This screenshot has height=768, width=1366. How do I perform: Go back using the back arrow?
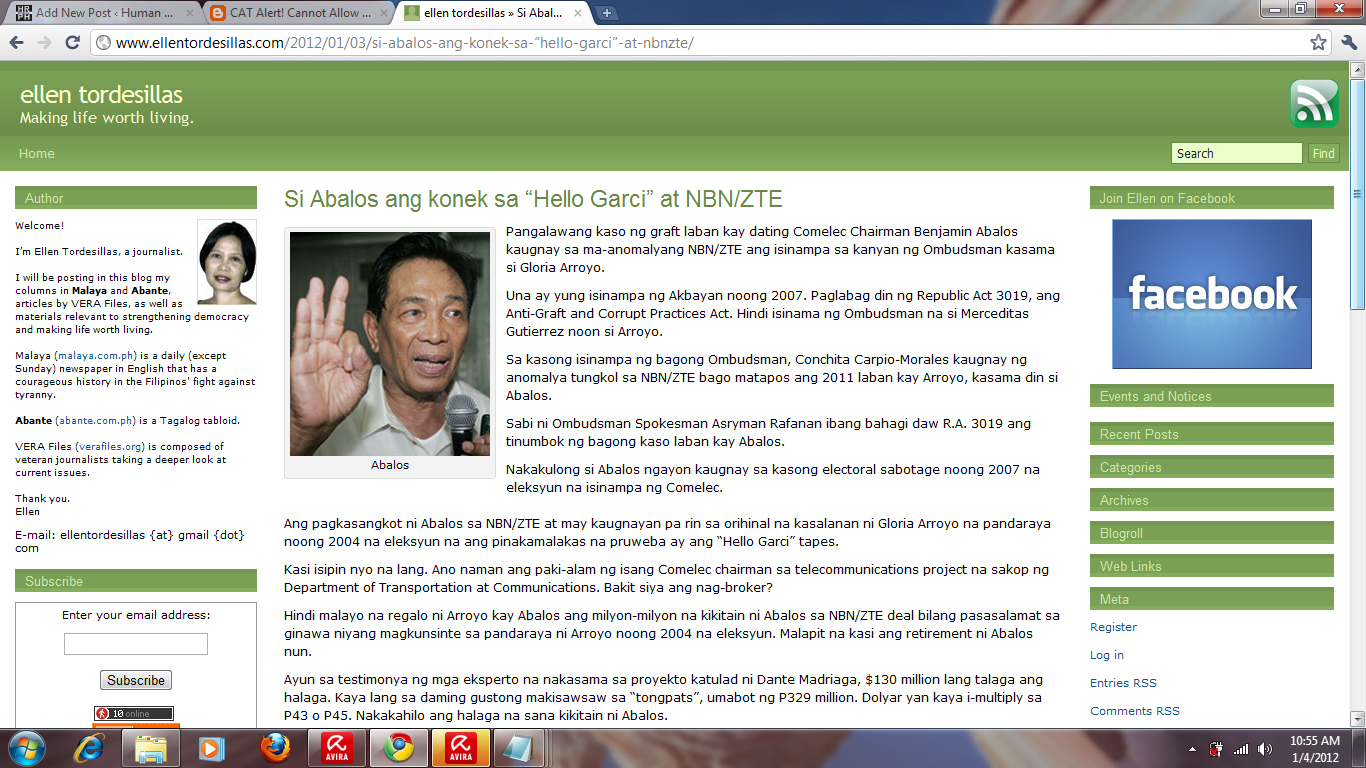coord(17,43)
